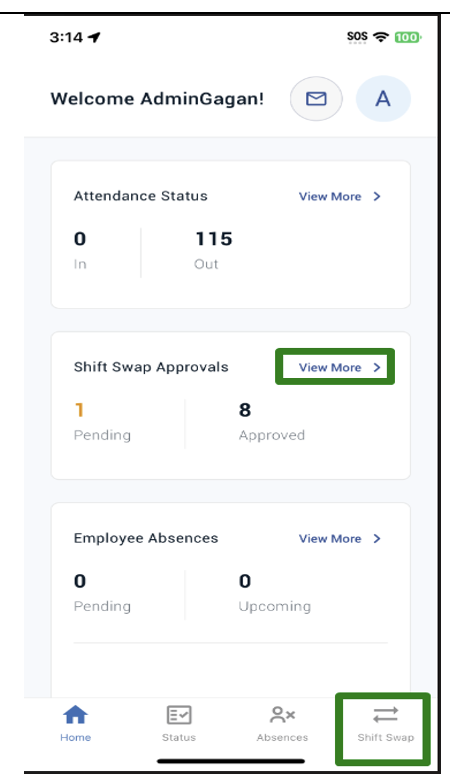Switch to the Status tab label

(179, 737)
